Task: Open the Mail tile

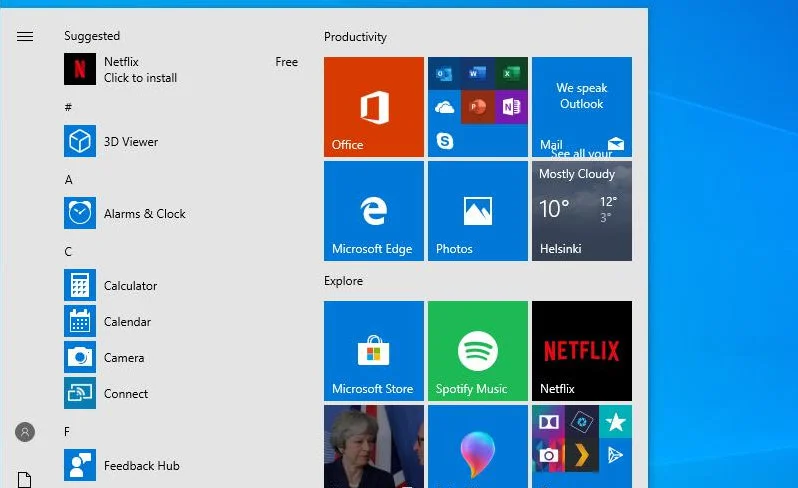Action: click(x=582, y=107)
